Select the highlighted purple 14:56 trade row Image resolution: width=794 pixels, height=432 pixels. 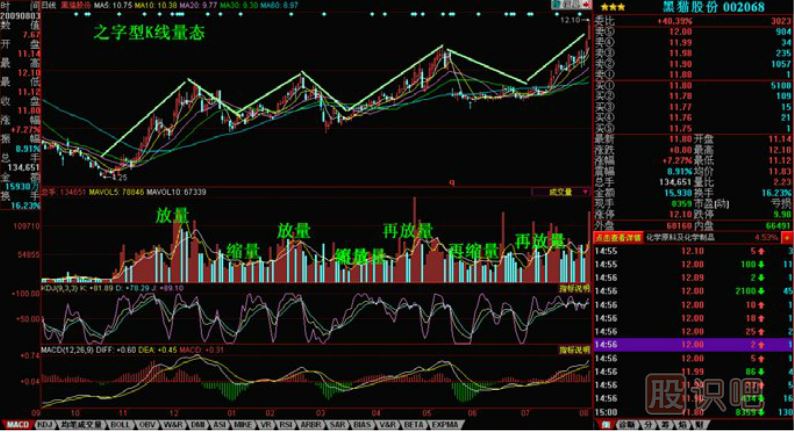[x=690, y=343]
